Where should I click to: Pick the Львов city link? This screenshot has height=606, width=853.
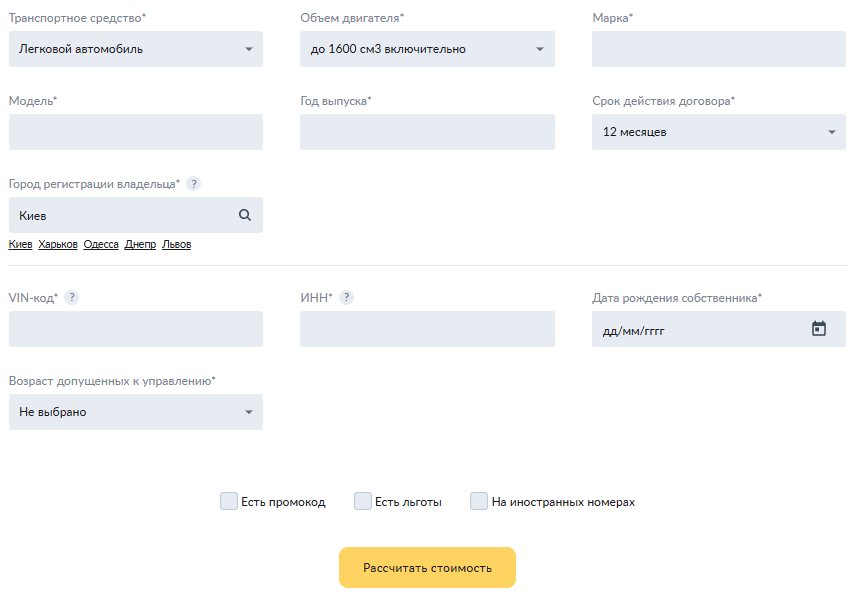tap(176, 245)
